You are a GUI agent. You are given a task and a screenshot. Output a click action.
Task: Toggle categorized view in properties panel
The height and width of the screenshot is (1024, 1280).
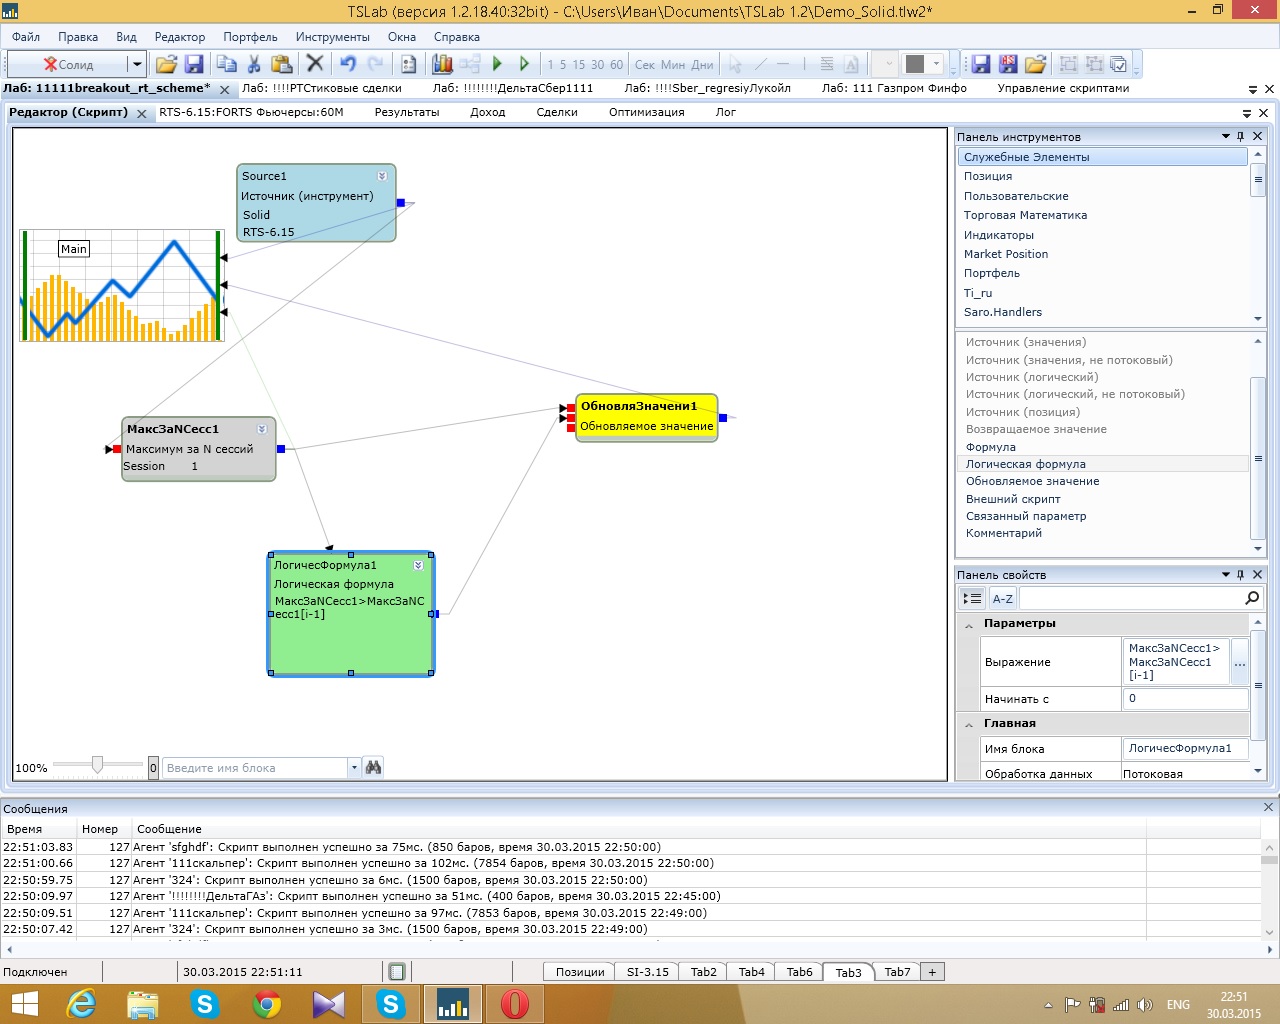[x=971, y=598]
